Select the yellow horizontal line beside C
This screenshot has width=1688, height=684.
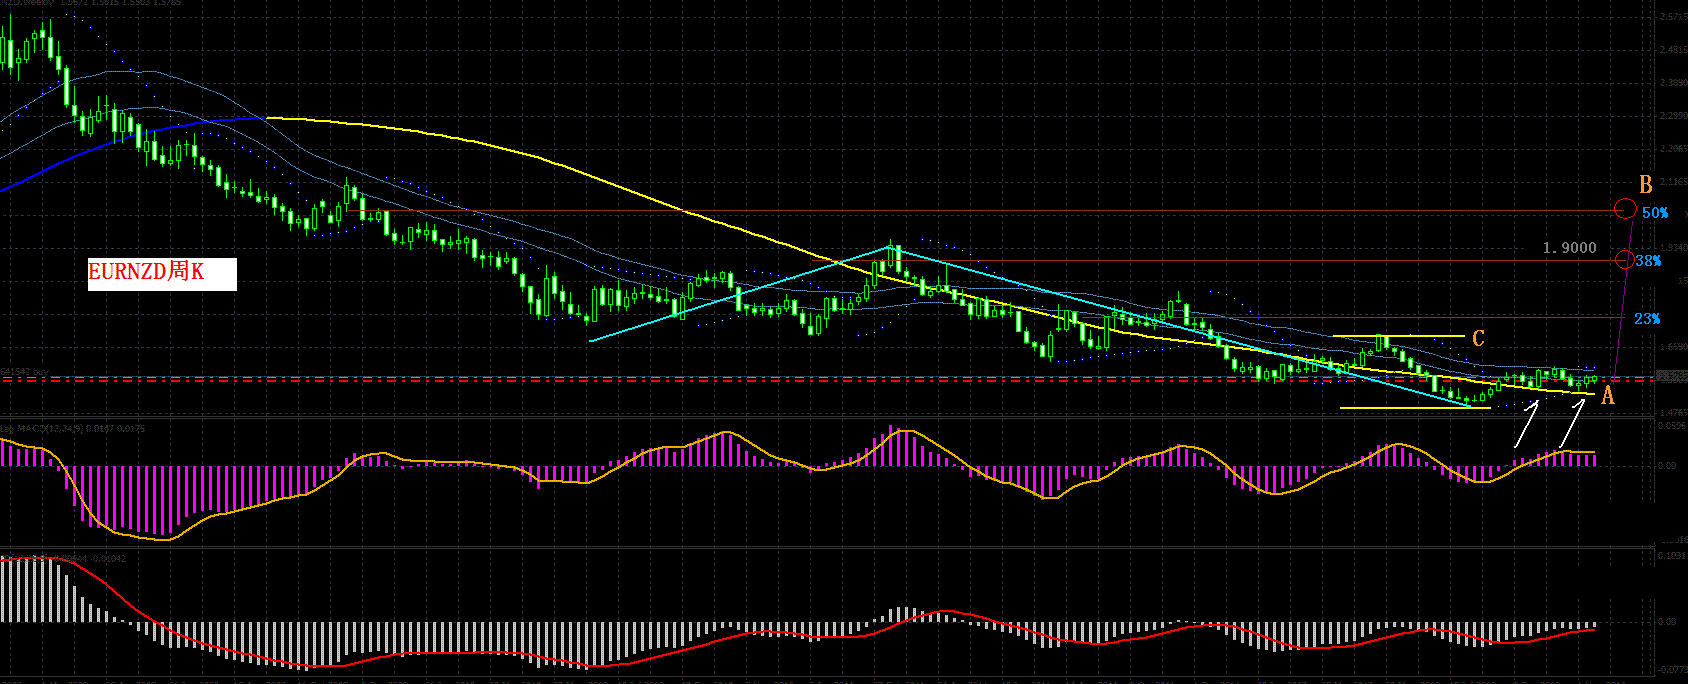[x=1398, y=336]
